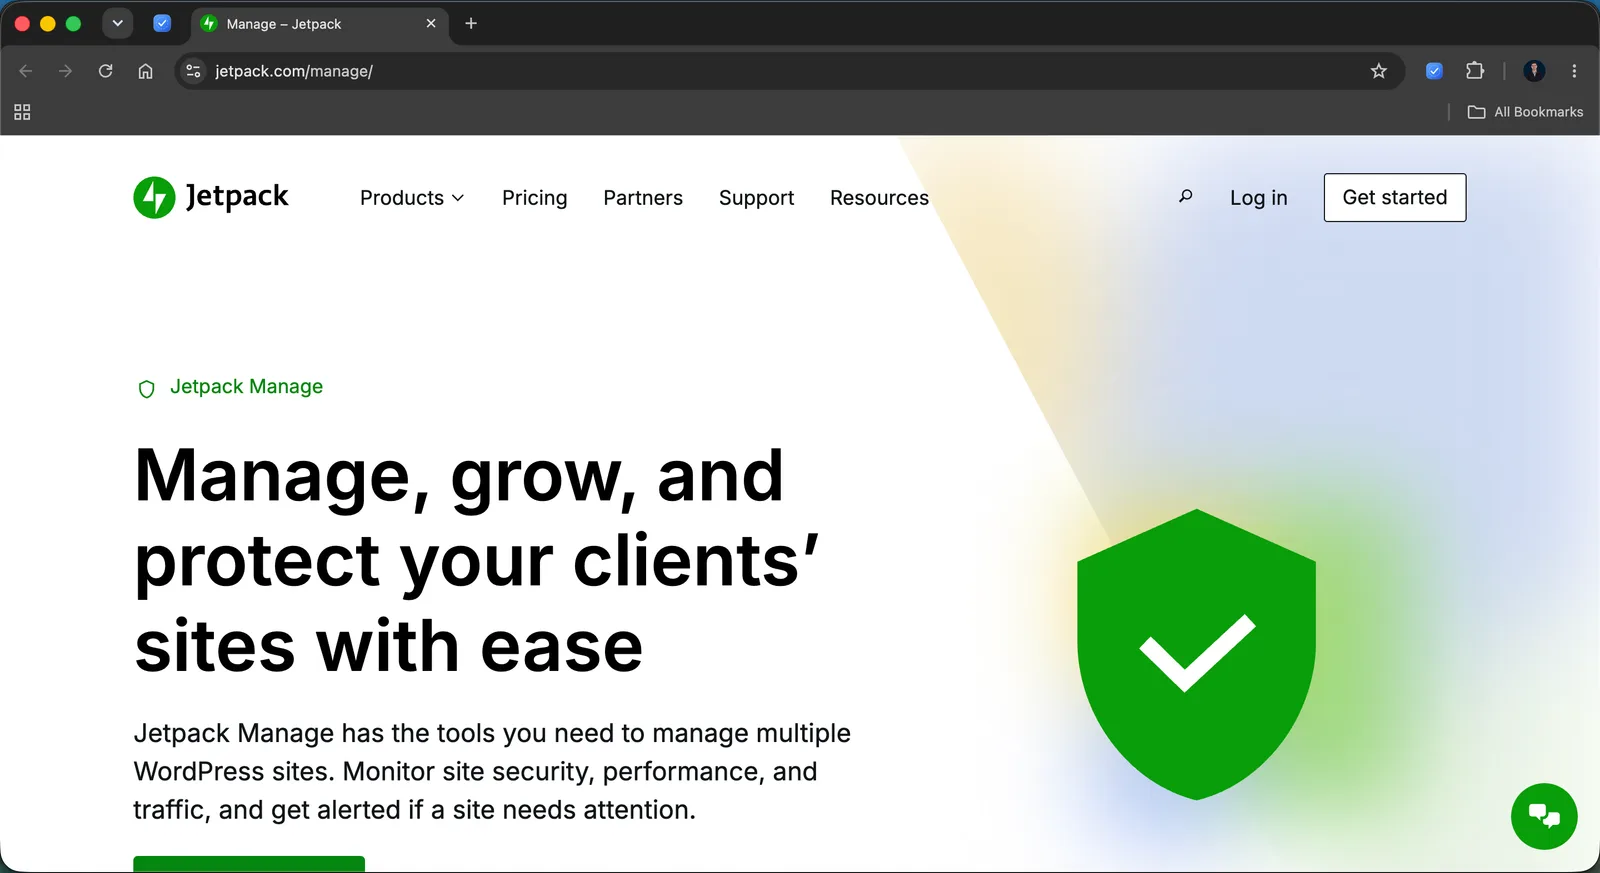The width and height of the screenshot is (1600, 873).
Task: View site information icon in address bar
Action: tap(194, 71)
